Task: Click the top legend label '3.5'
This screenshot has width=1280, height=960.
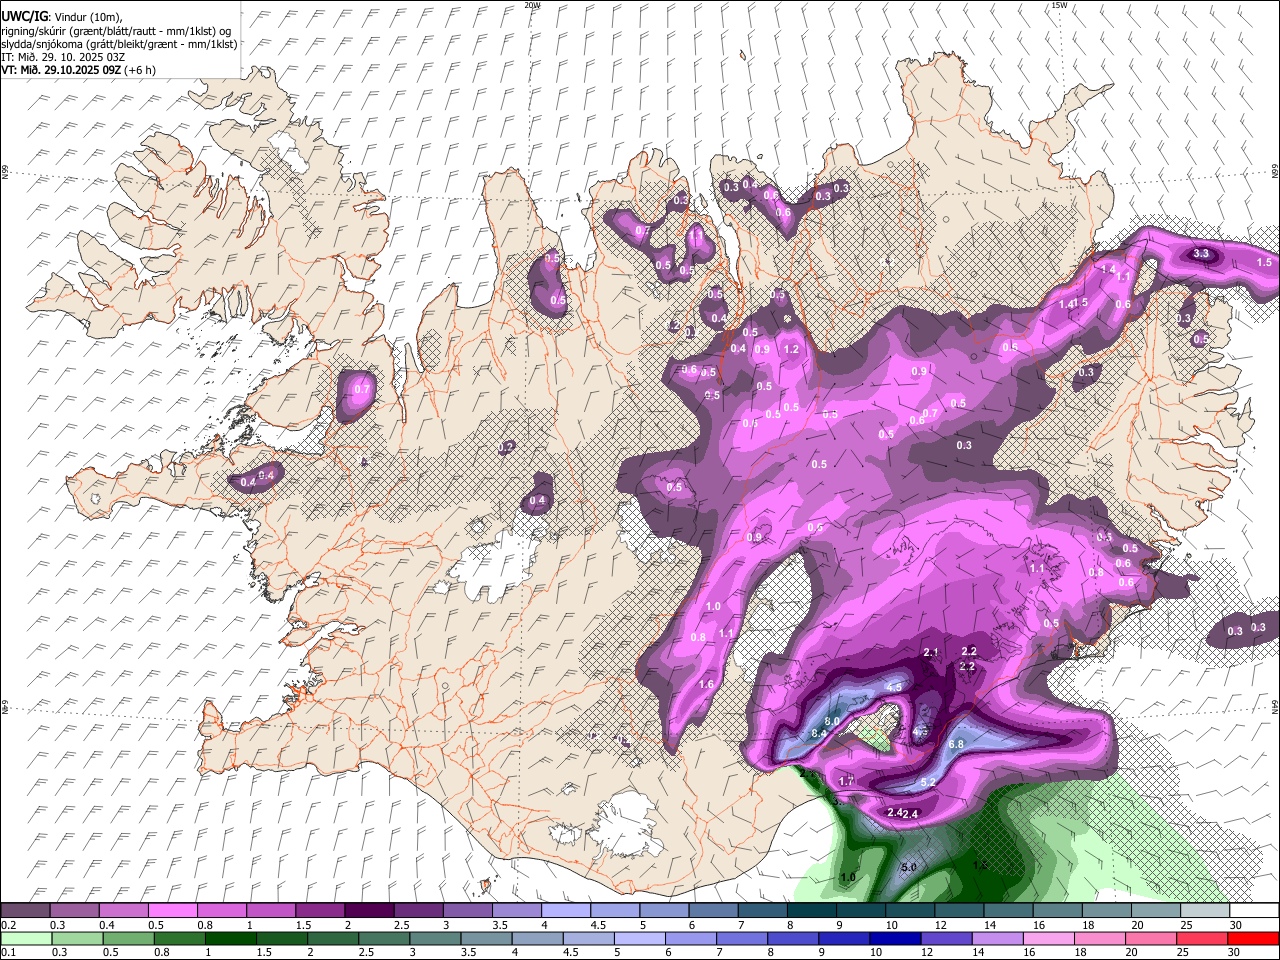Action: (x=500, y=925)
